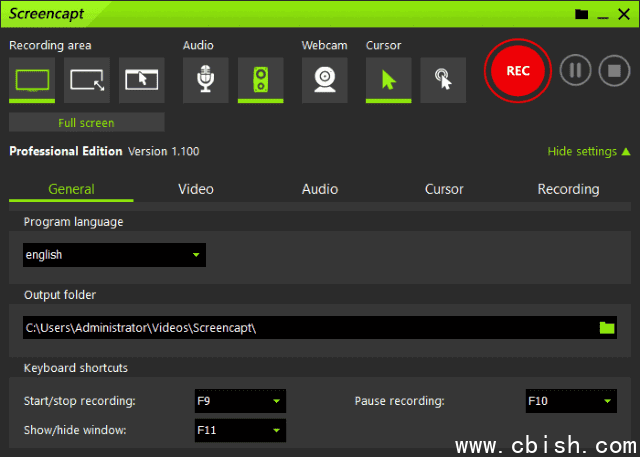This screenshot has width=640, height=457.
Task: Toggle system speaker audio recording
Action: [260, 80]
